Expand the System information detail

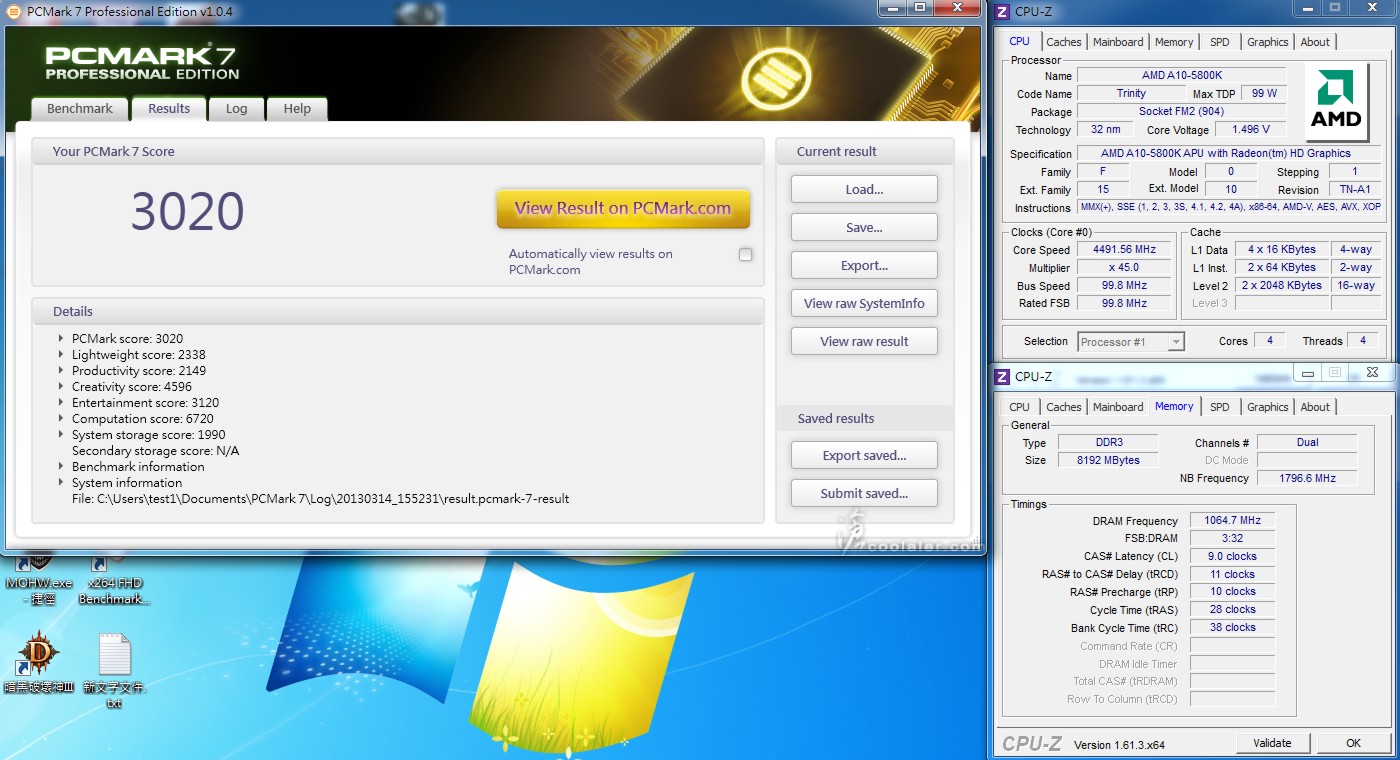tap(61, 483)
